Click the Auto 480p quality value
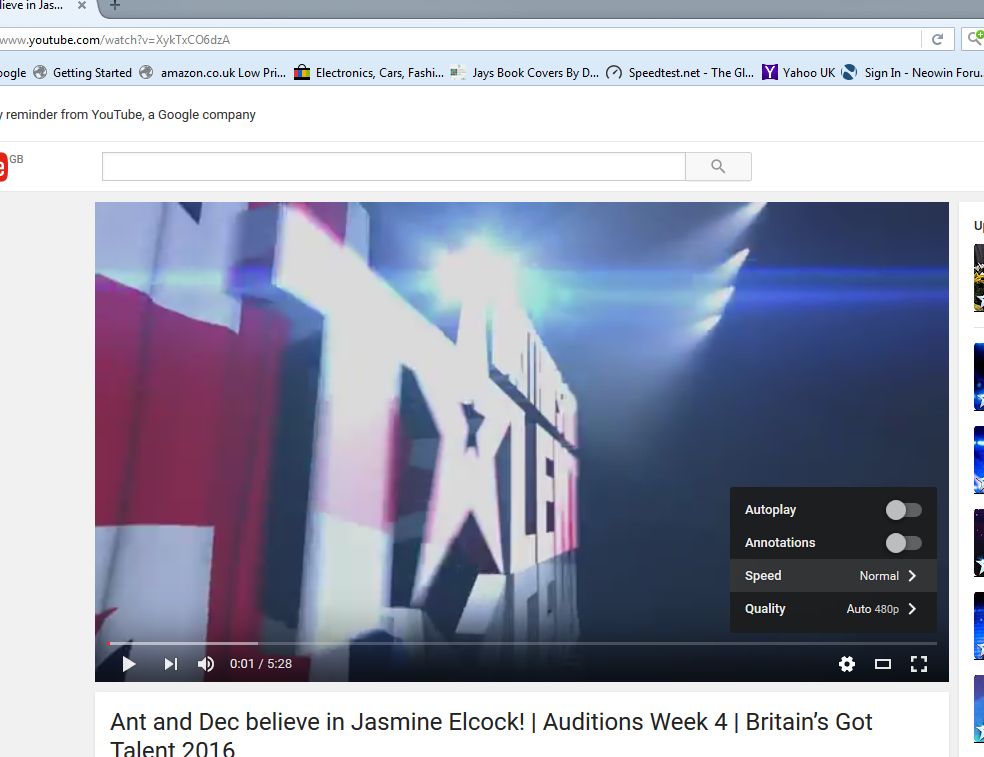The image size is (984, 757). click(872, 609)
